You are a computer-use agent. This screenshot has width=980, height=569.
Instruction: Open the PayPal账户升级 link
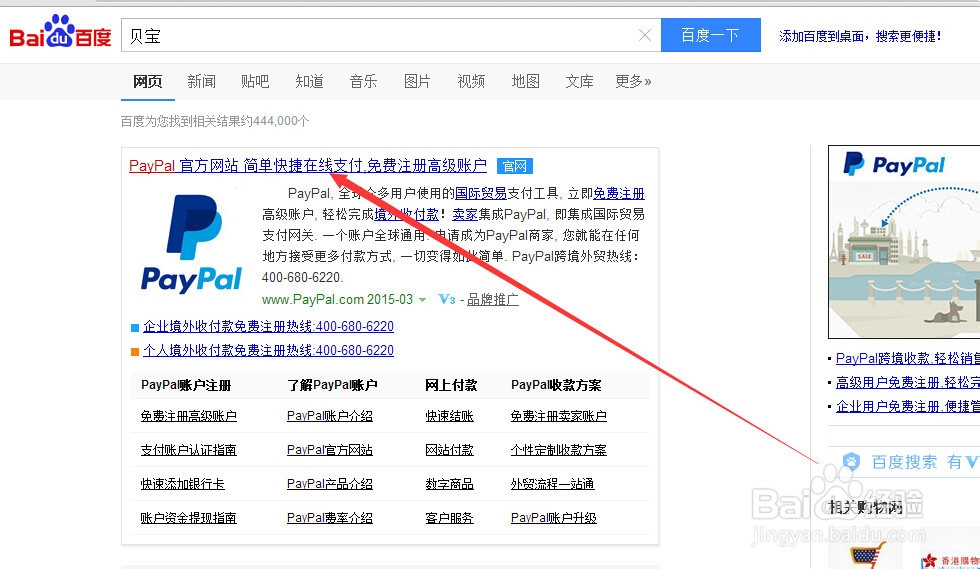pyautogui.click(x=553, y=518)
